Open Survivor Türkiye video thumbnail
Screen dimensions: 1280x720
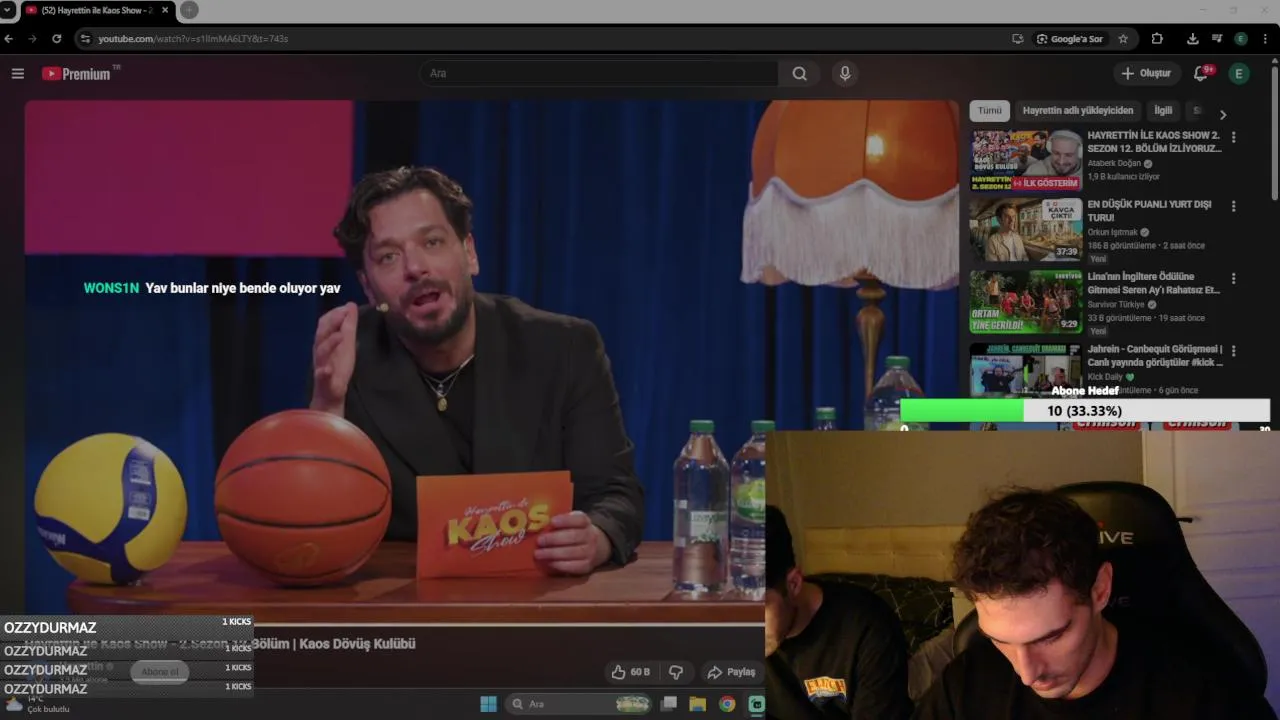(x=1026, y=301)
